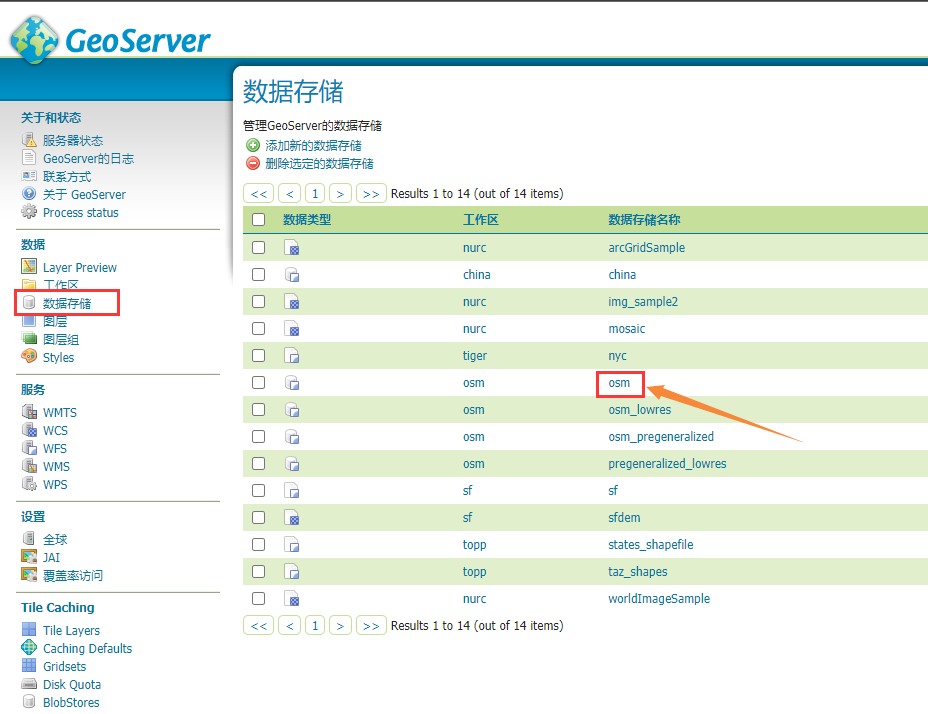Click the globe icon for 关于 GeoServer
This screenshot has height=714, width=928.
(x=31, y=195)
